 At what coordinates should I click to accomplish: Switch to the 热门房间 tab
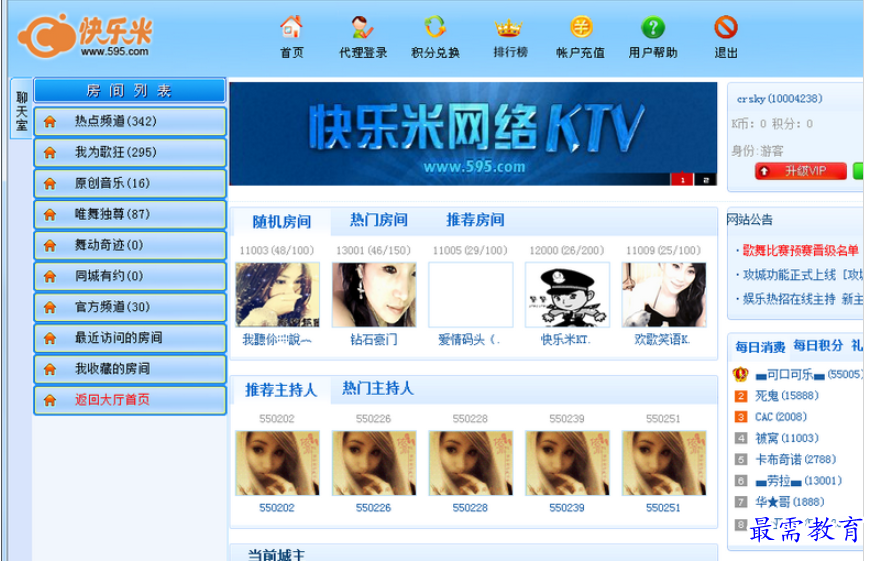[x=379, y=220]
